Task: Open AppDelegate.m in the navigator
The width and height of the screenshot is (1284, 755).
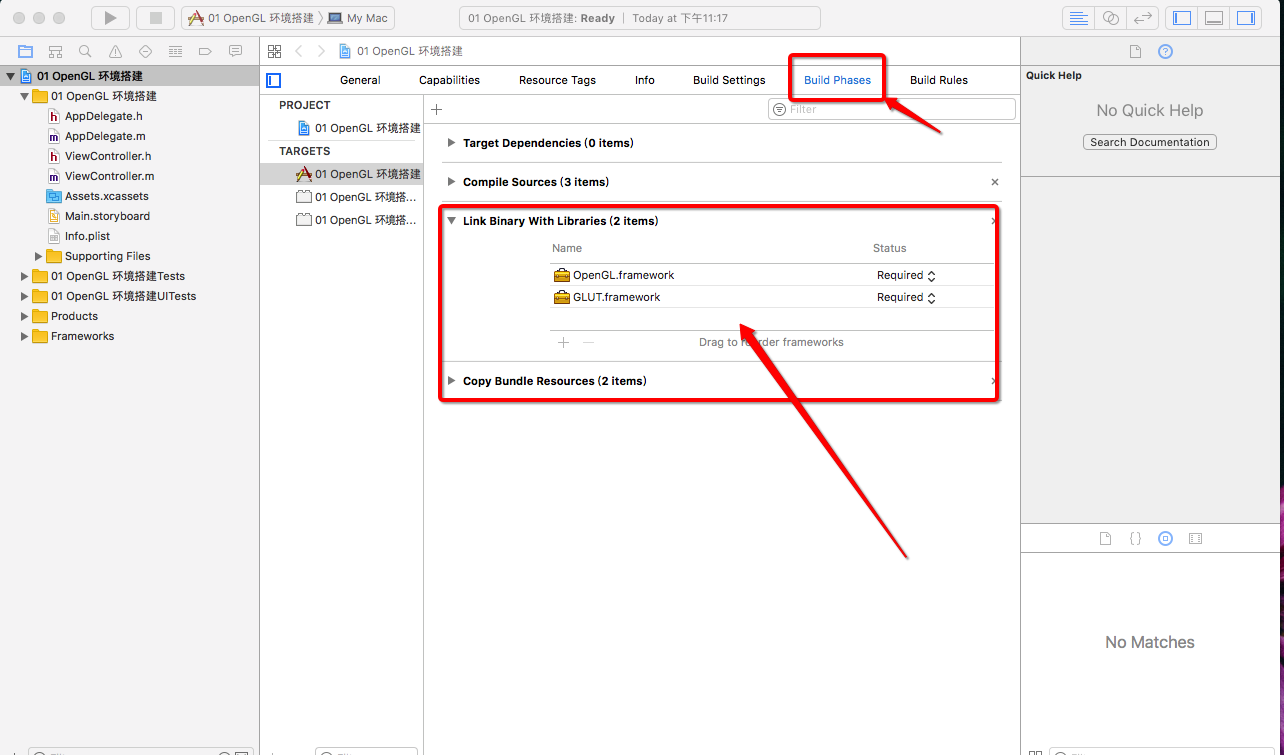Action: (x=97, y=136)
